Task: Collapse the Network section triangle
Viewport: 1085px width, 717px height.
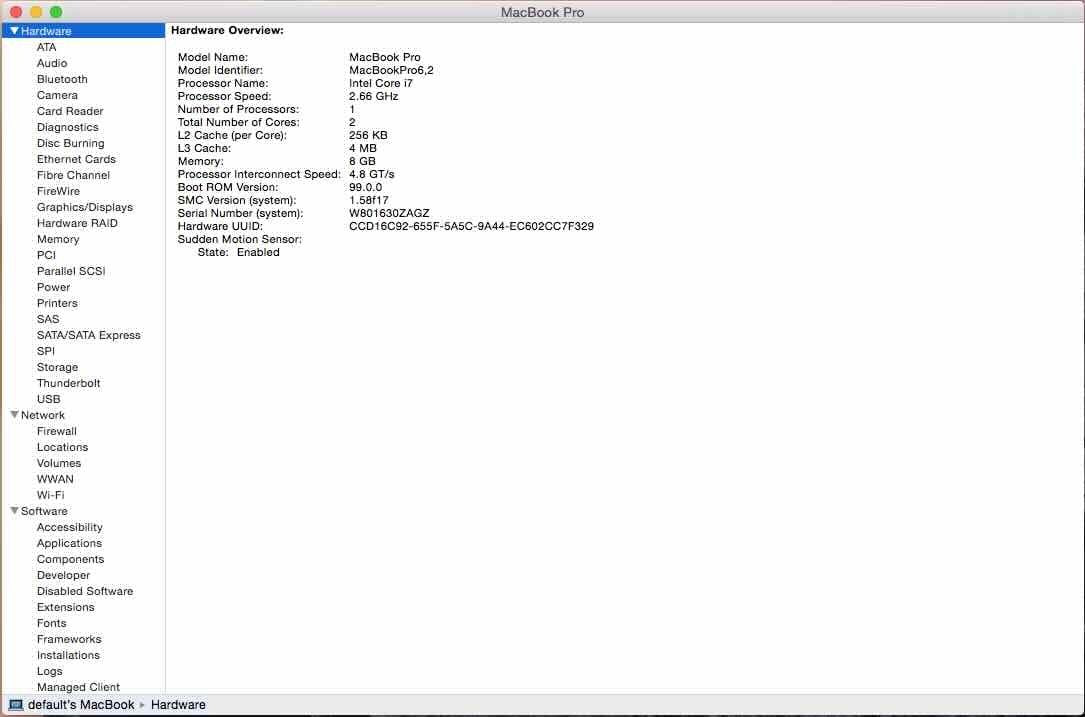Action: (14, 415)
